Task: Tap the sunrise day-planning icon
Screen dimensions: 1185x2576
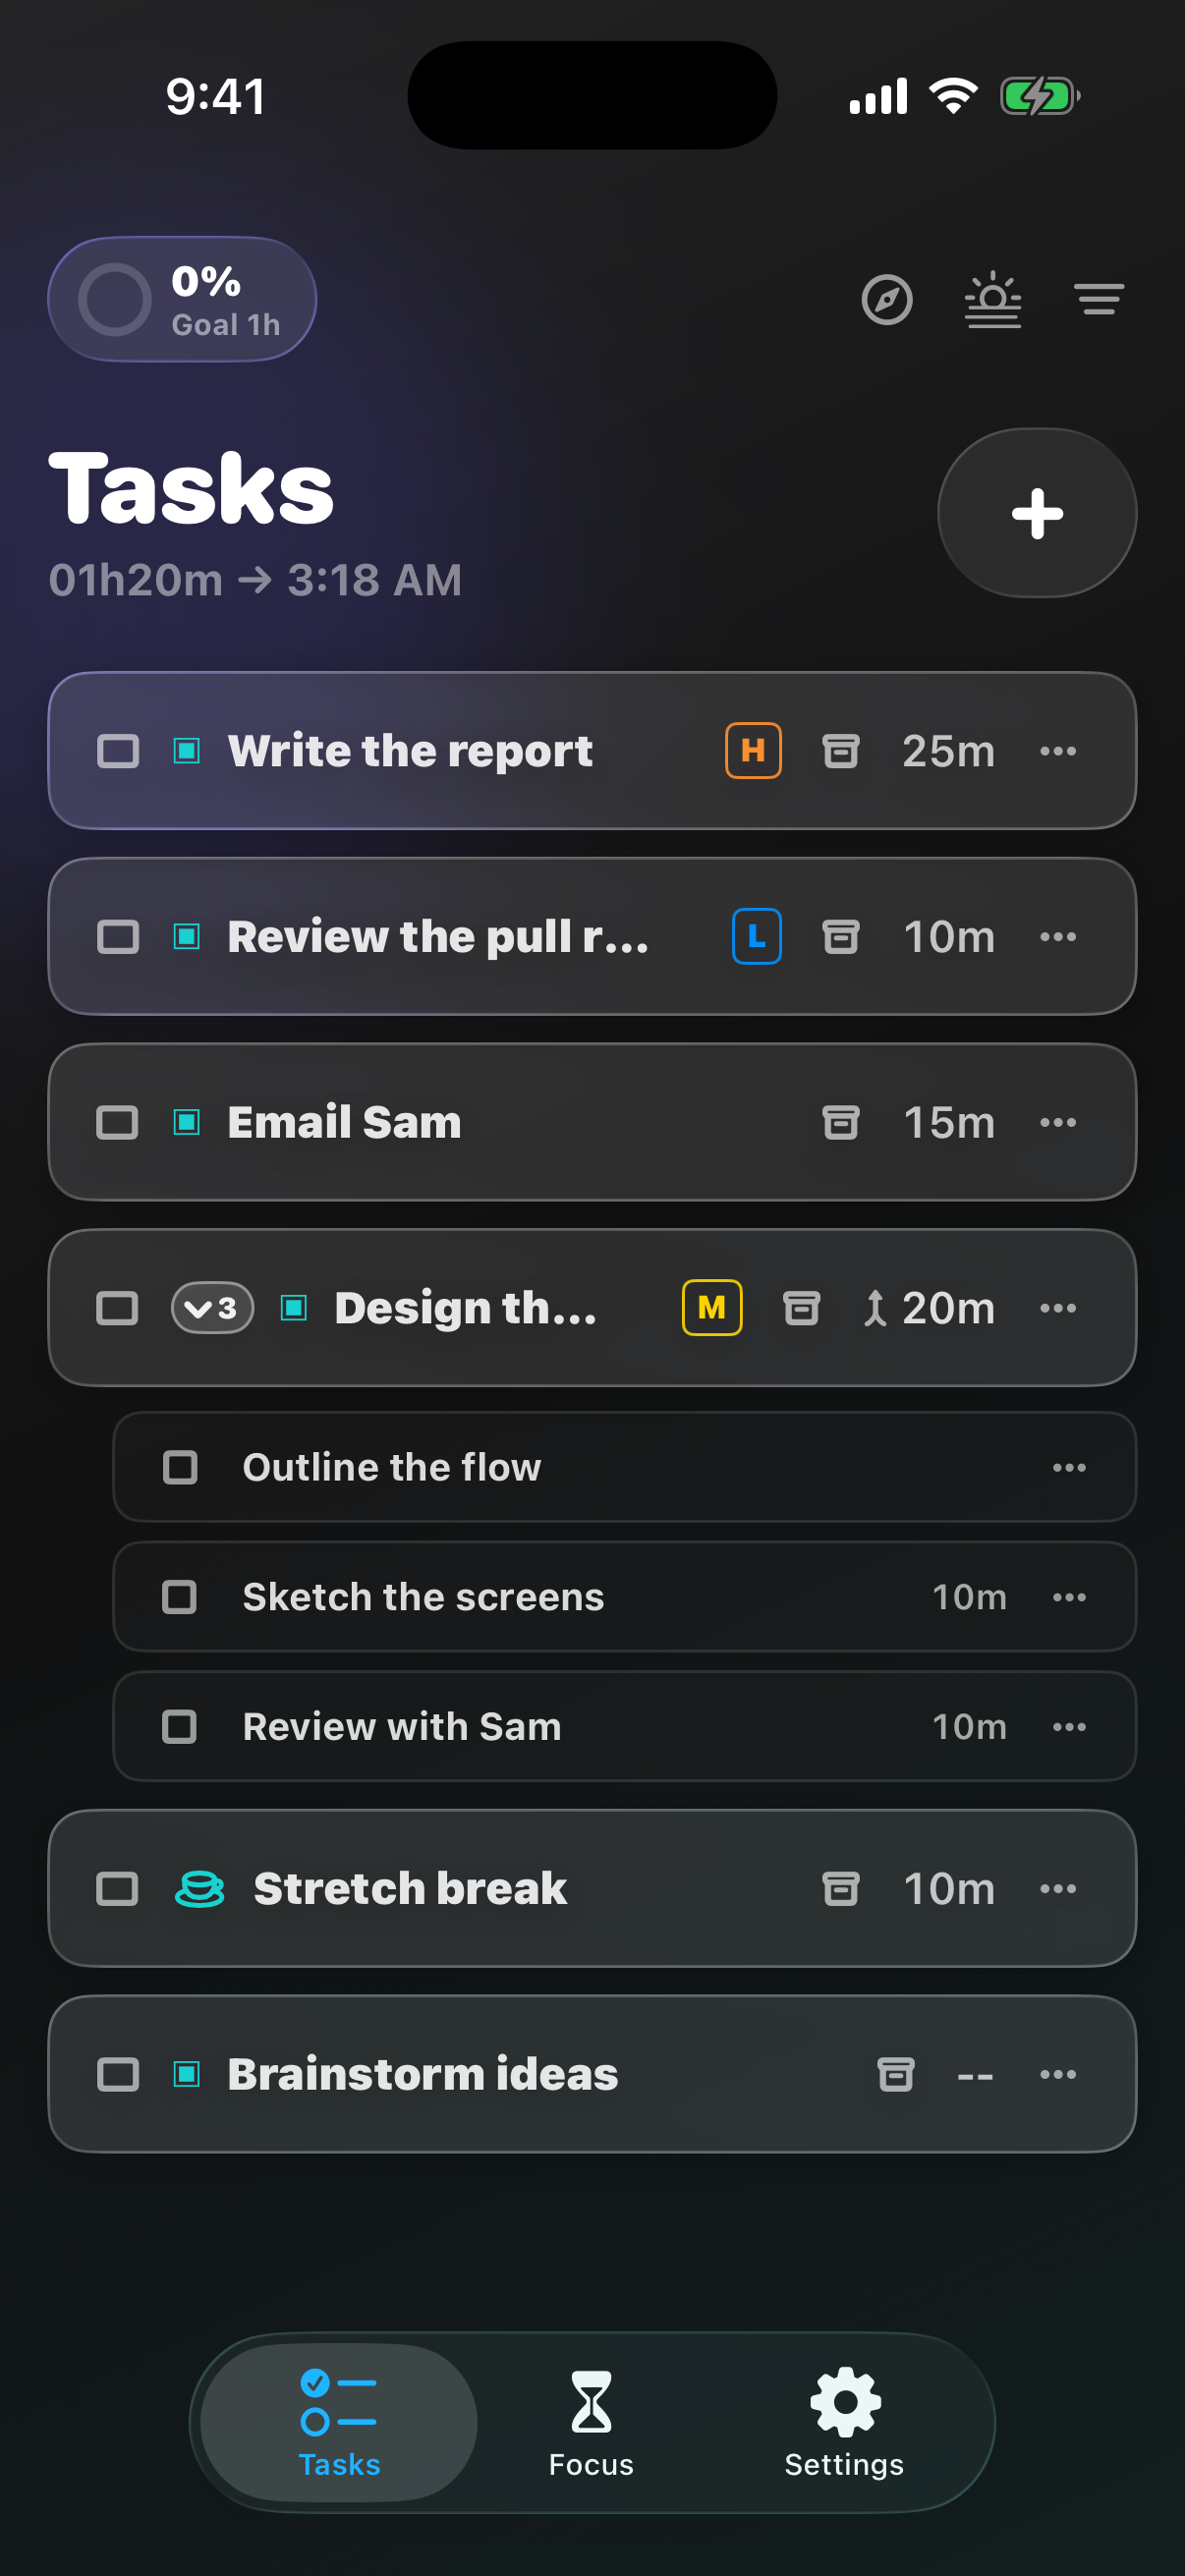Action: pyautogui.click(x=992, y=299)
